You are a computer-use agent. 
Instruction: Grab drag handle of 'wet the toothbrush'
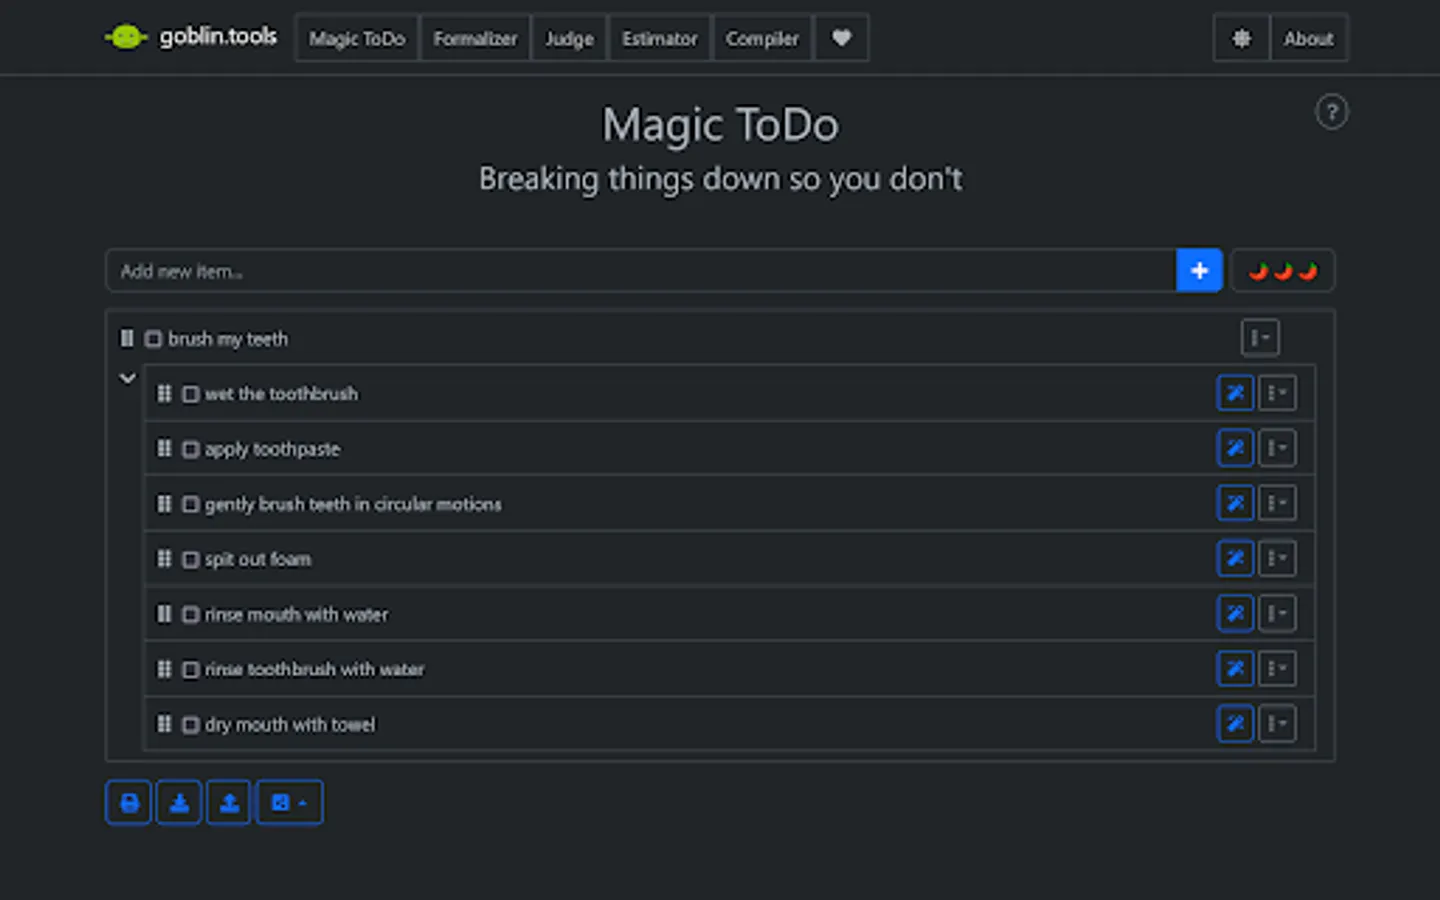point(164,393)
